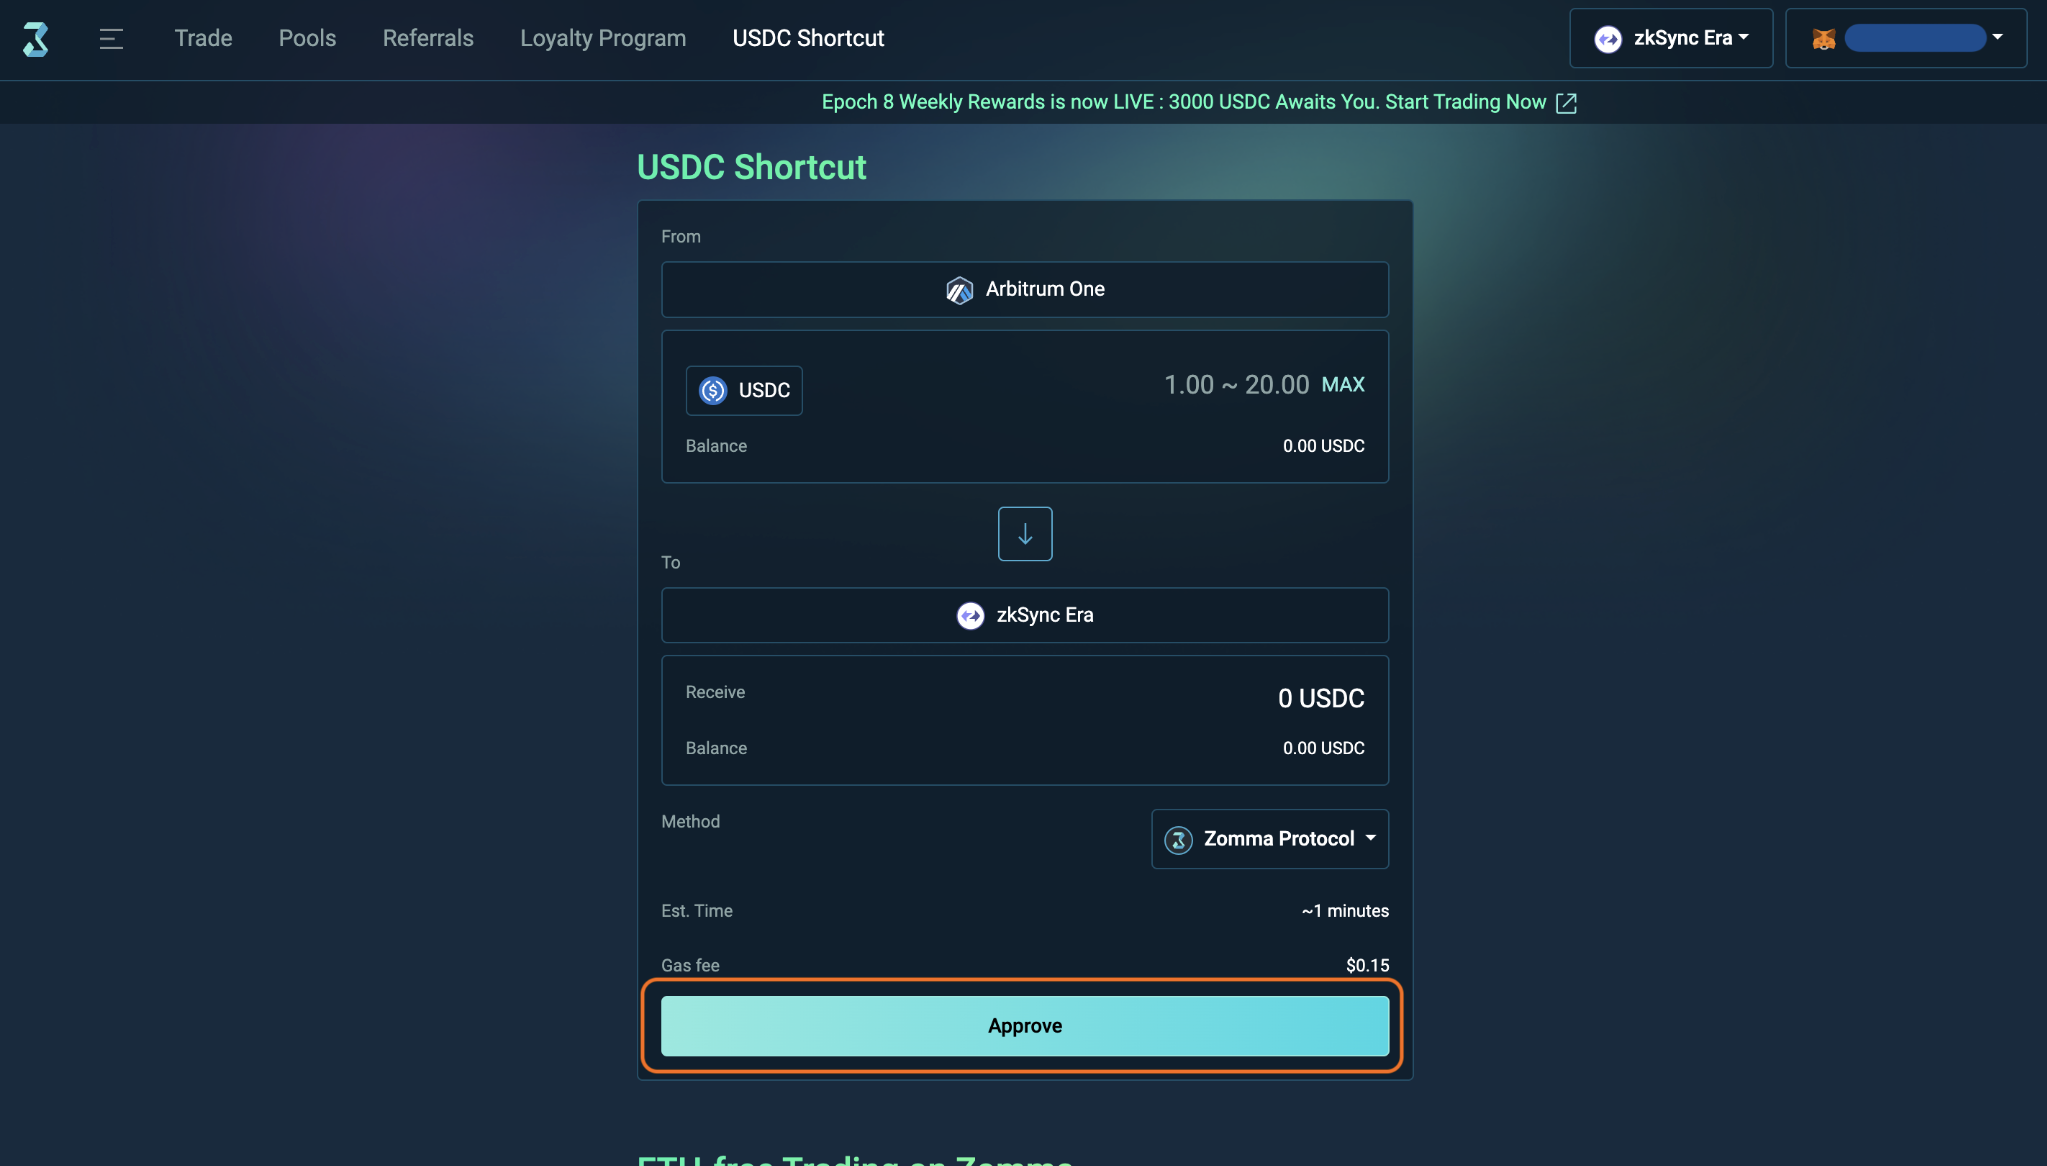
Task: Focus the 1.00 ~ 20.00 amount field
Action: [x=1236, y=385]
